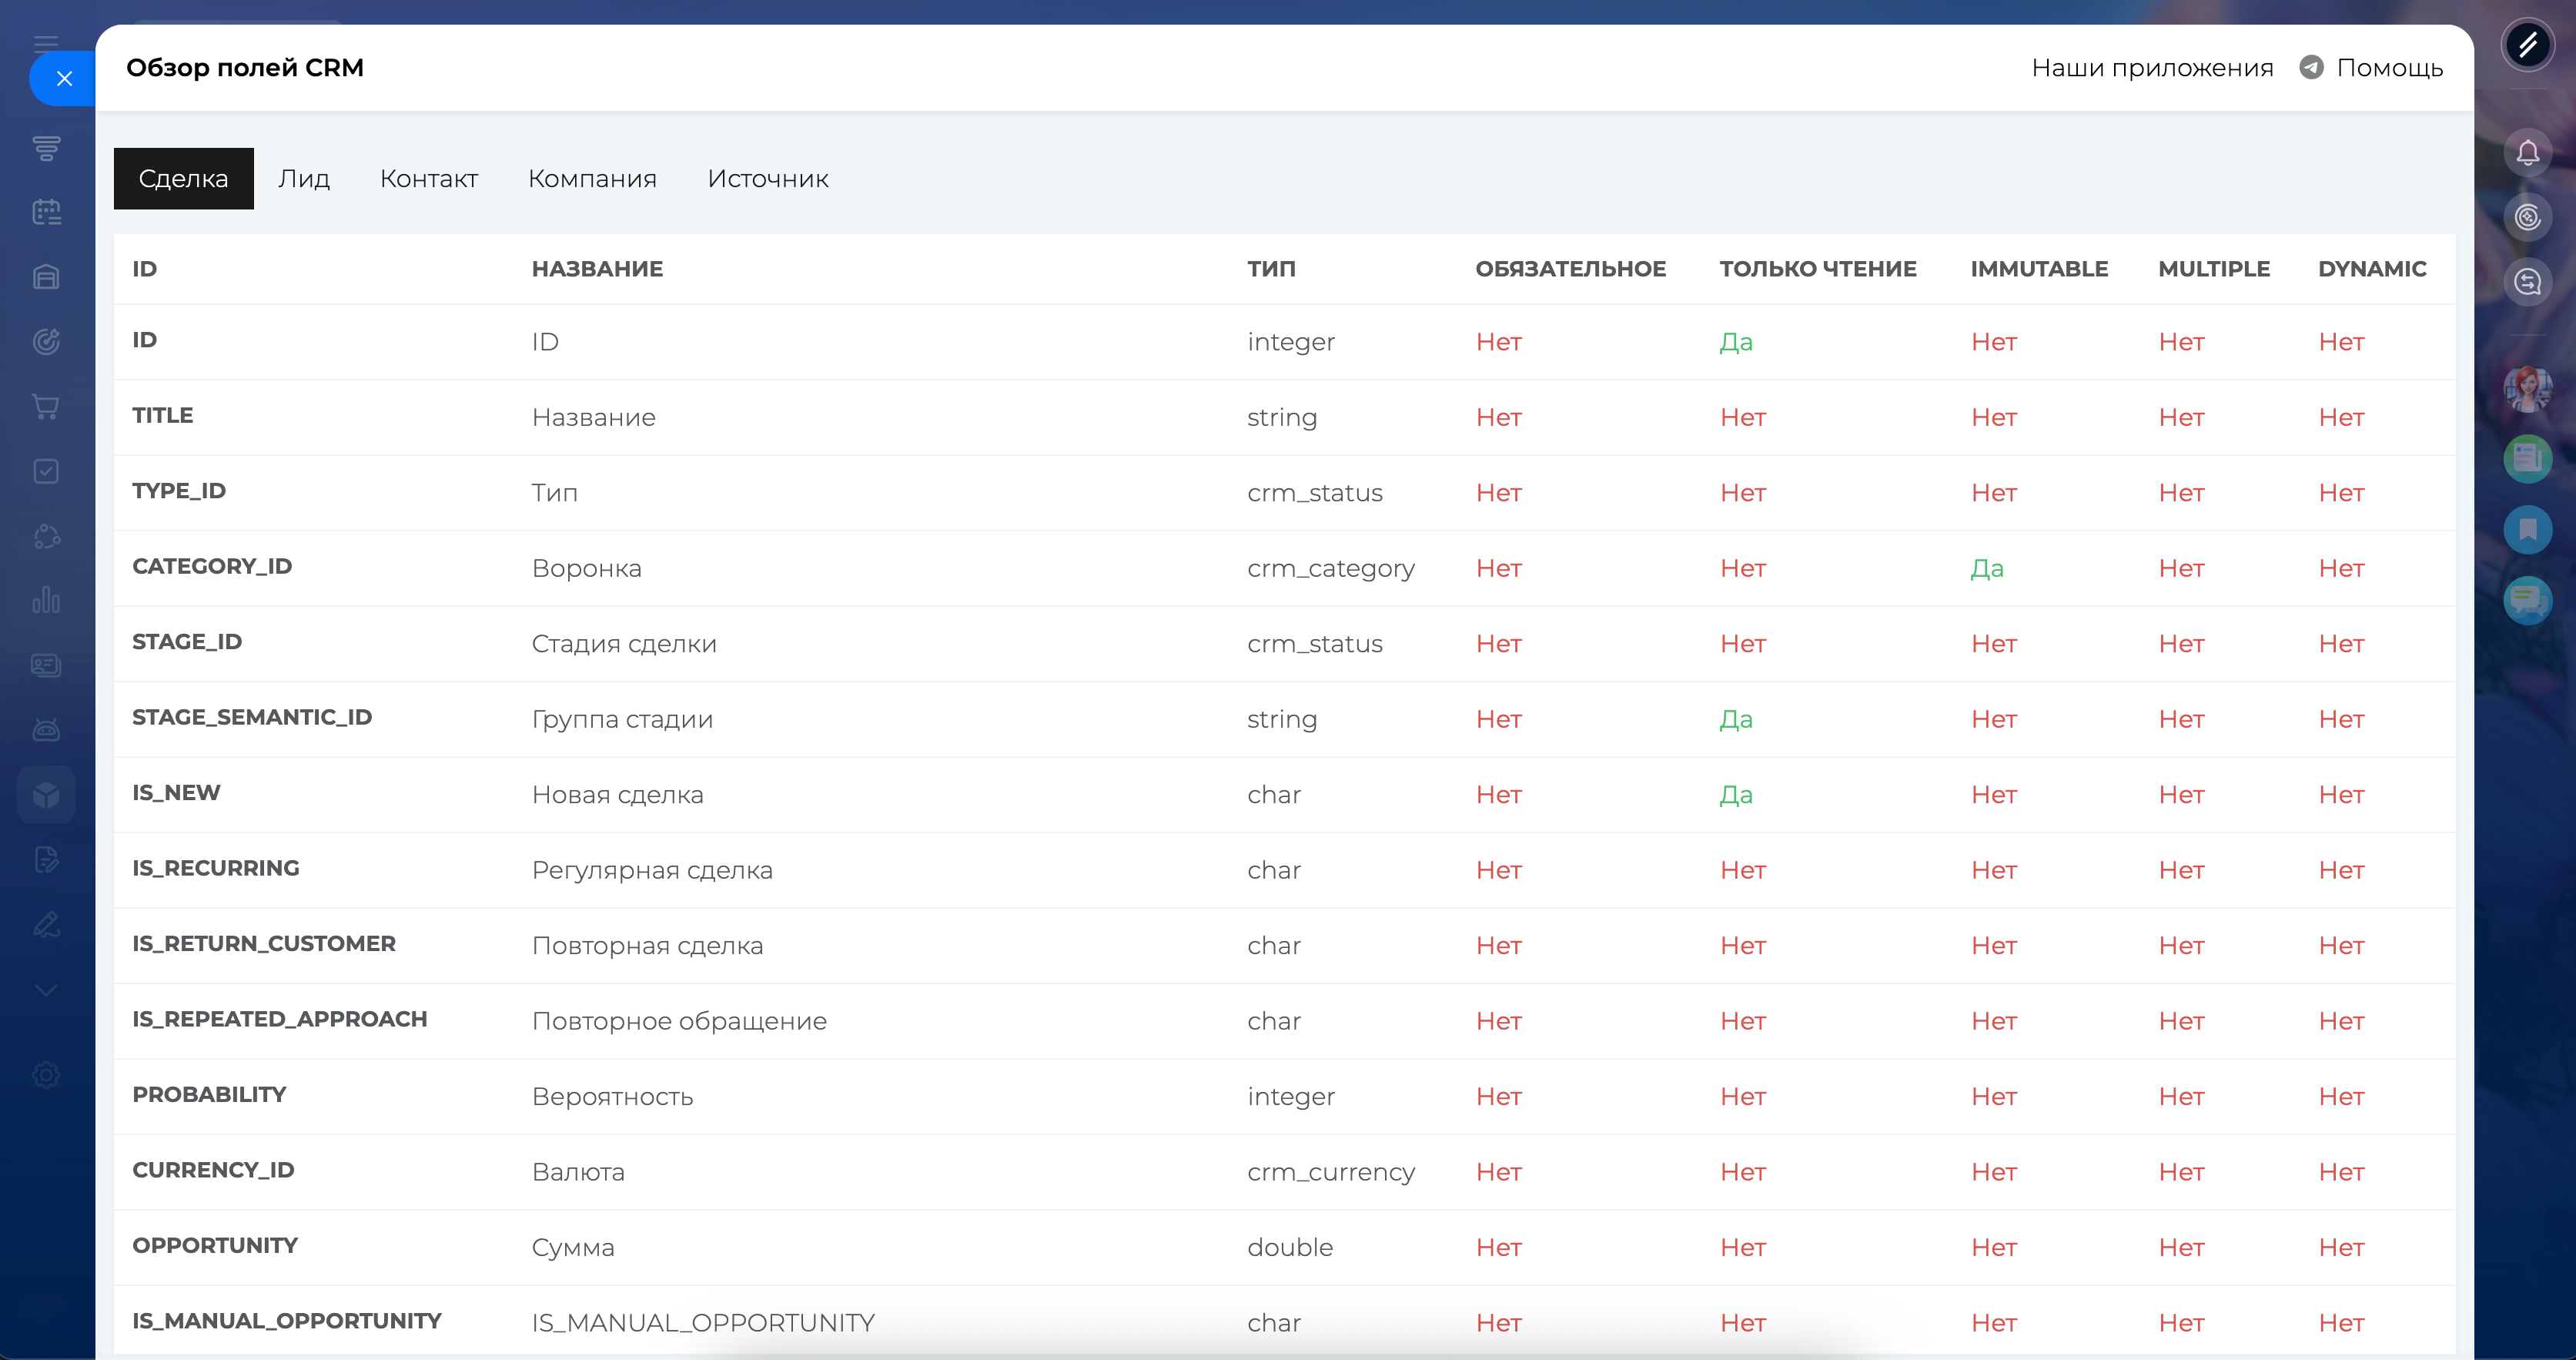The height and width of the screenshot is (1360, 2576).
Task: Switch to the Лид tab
Action: [x=304, y=179]
